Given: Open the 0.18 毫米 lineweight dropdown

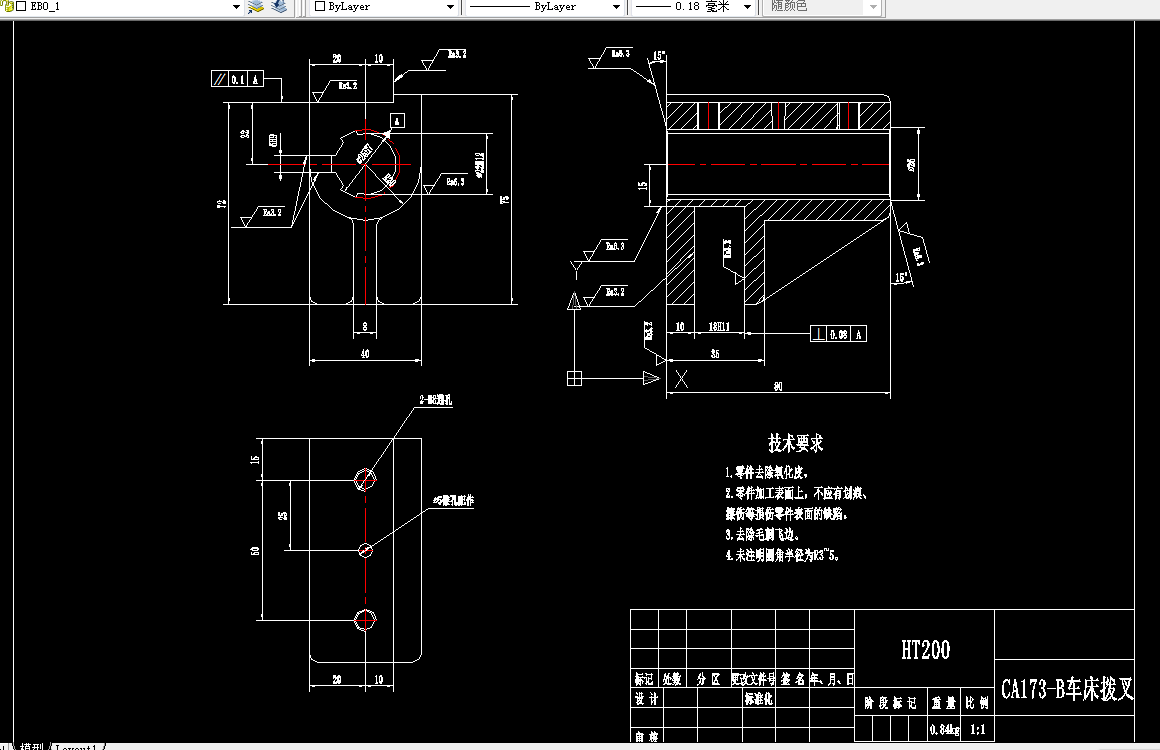Looking at the screenshot, I should (747, 7).
